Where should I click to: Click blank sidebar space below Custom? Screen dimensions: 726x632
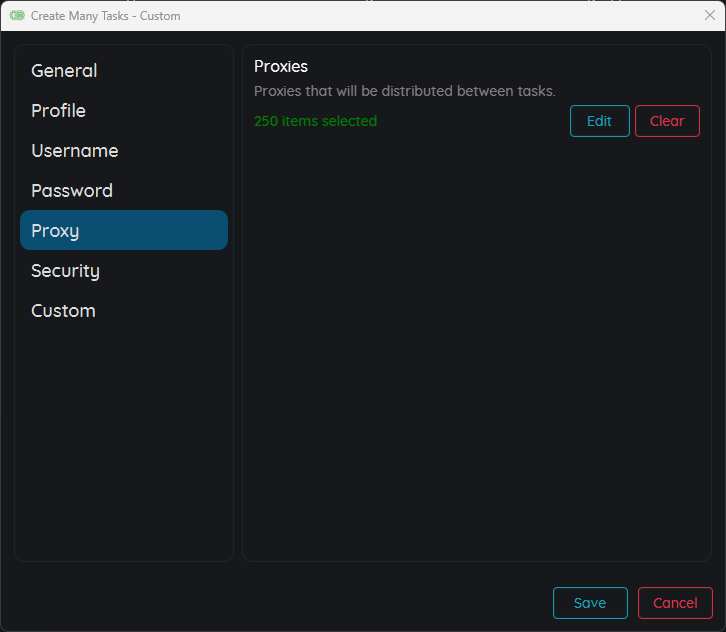pyautogui.click(x=123, y=440)
